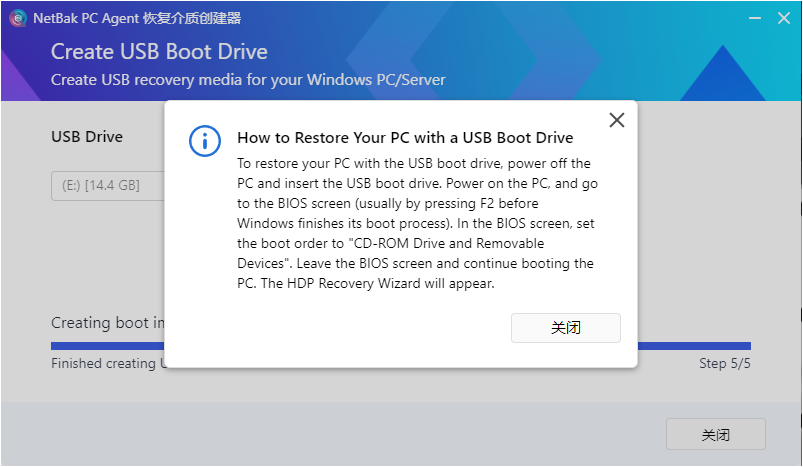Viewport: 803px width, 467px height.
Task: Click the 'USB Drive' label
Action: point(87,137)
